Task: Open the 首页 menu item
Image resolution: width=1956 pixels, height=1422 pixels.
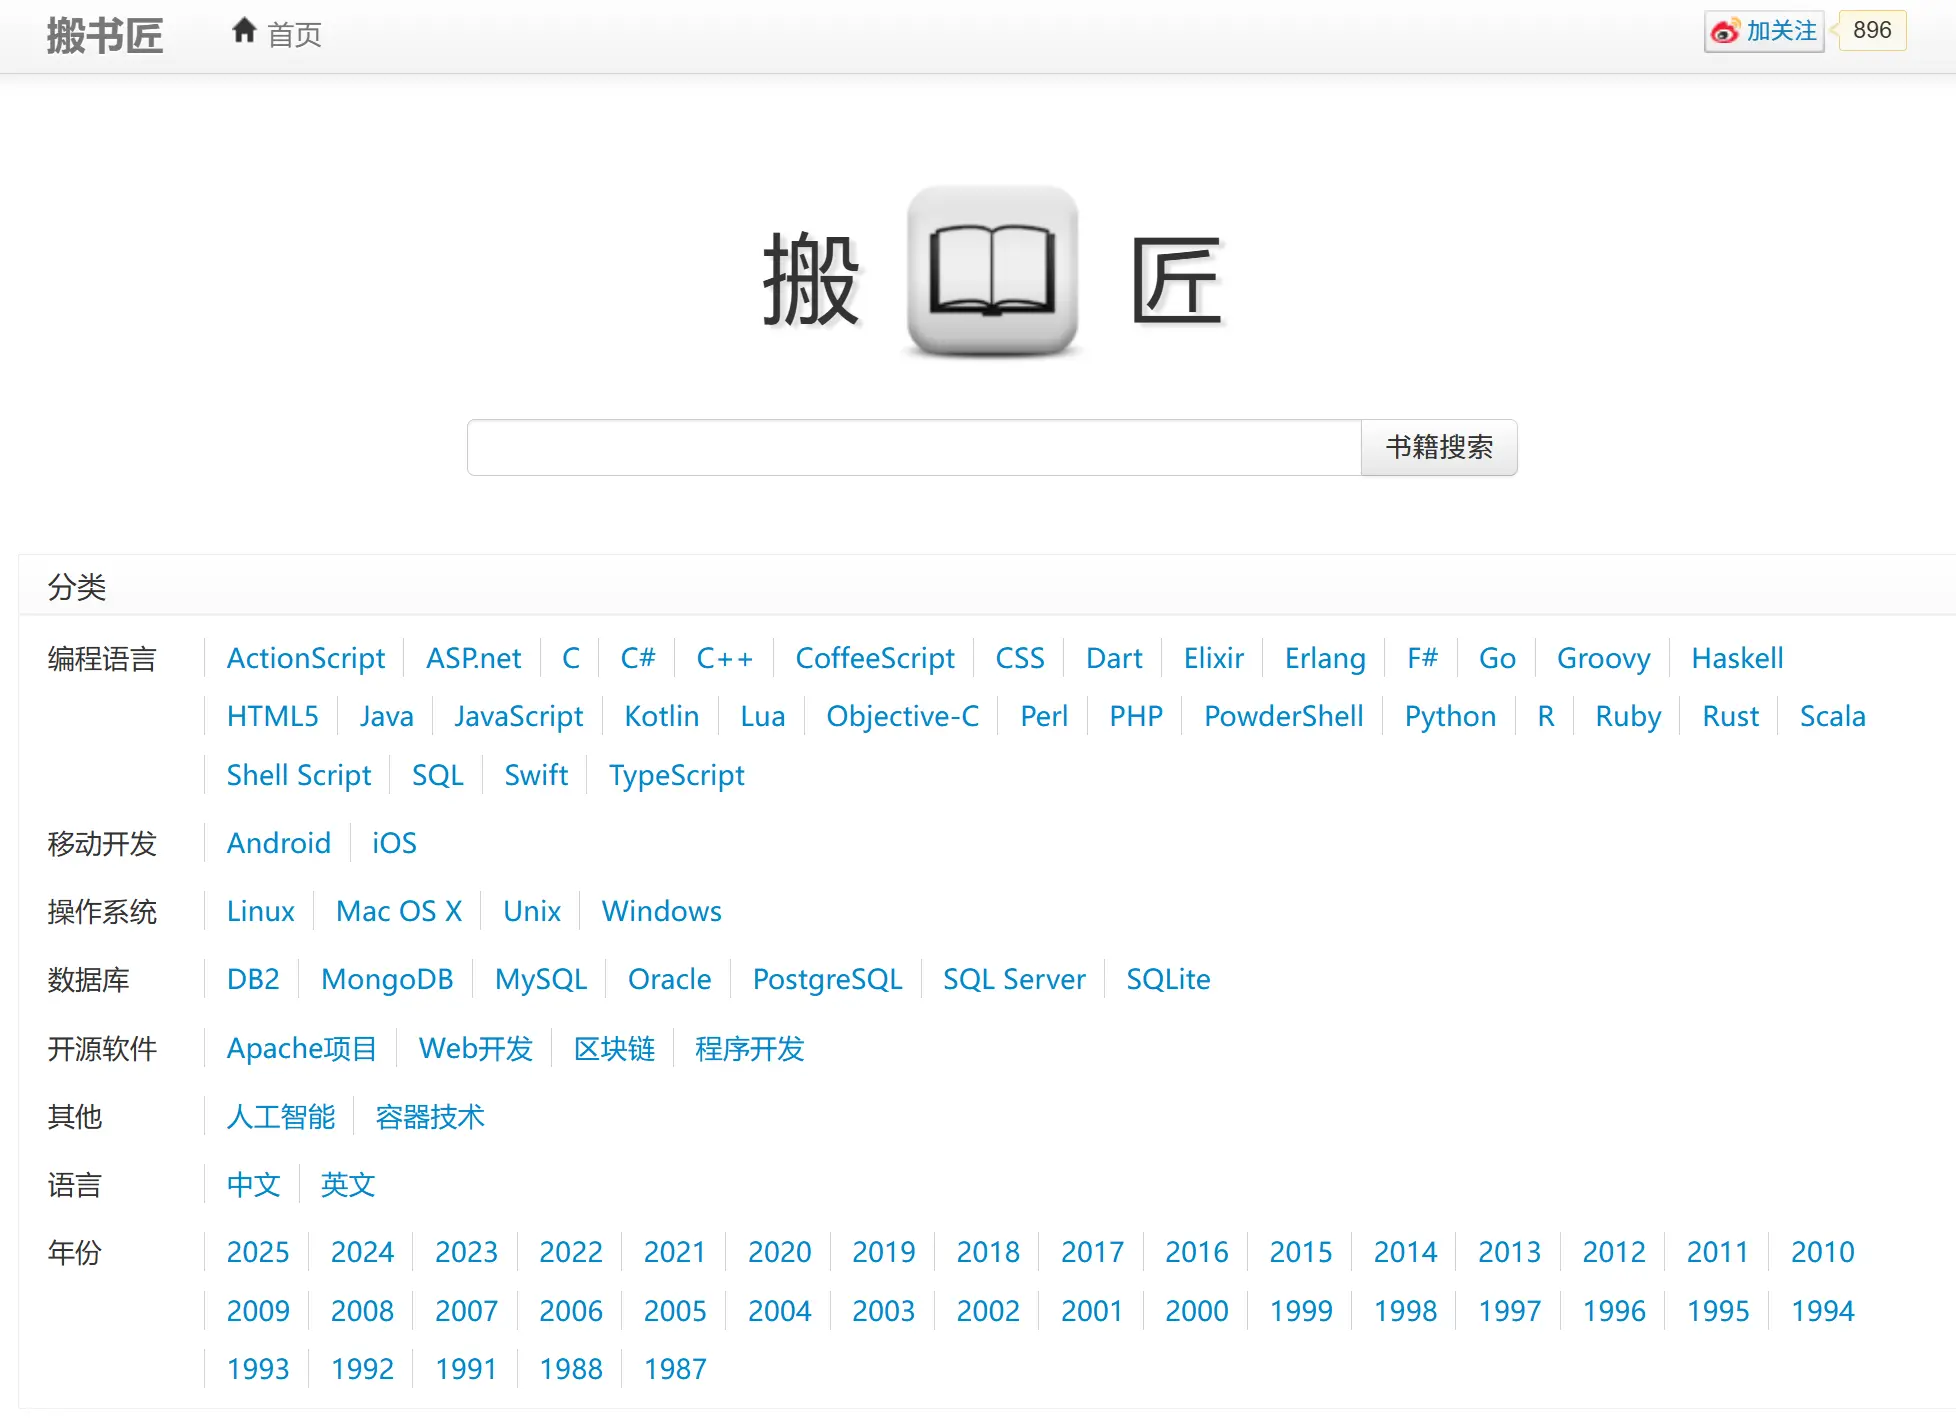Action: (294, 36)
